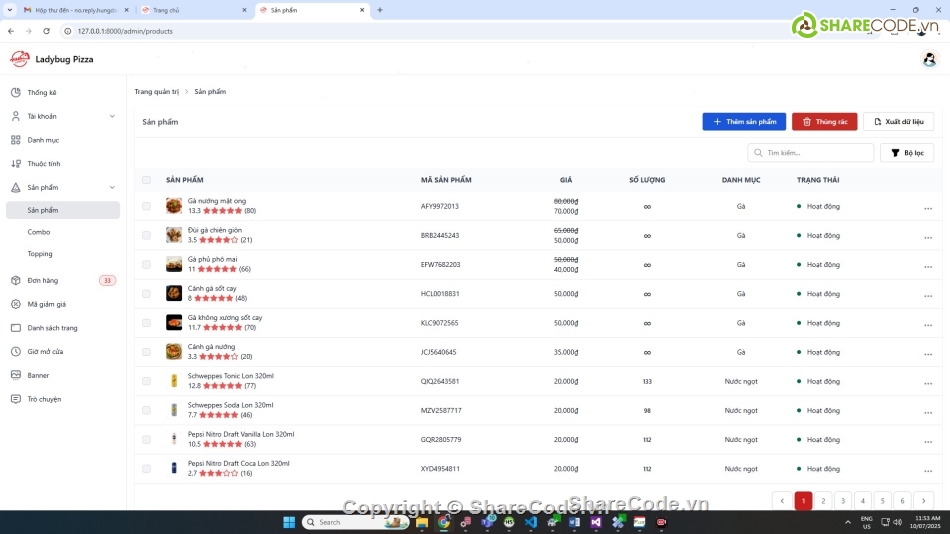Click the Ladybug Pizza logo
Screen dimensions: 950x534
pos(19,59)
